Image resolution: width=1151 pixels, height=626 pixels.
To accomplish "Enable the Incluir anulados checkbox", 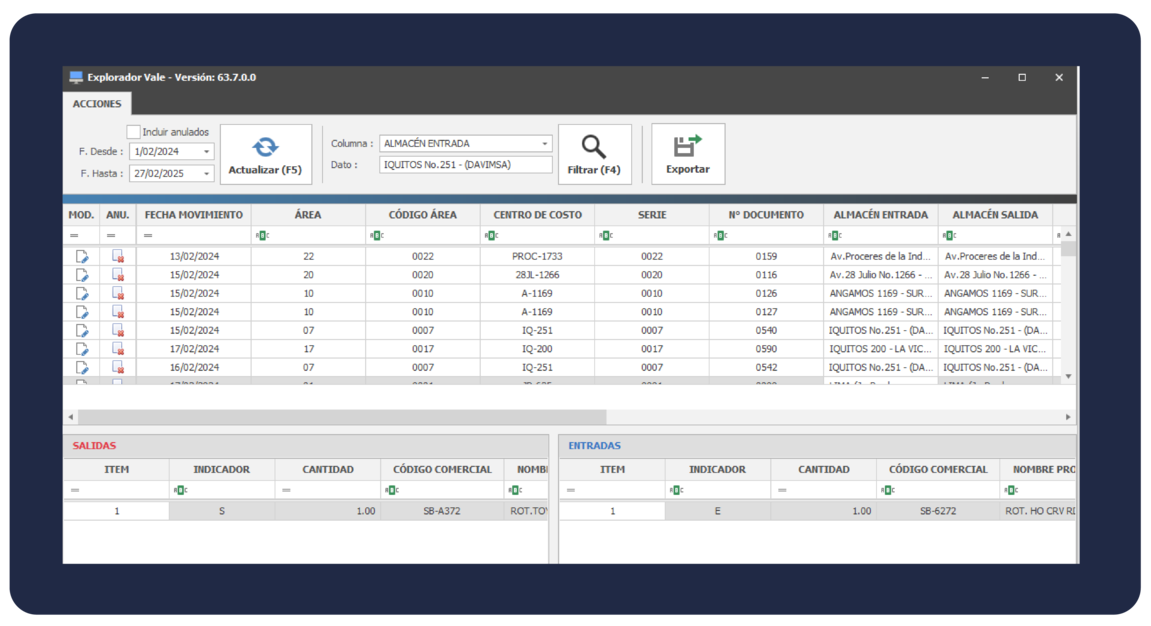I will click(134, 132).
